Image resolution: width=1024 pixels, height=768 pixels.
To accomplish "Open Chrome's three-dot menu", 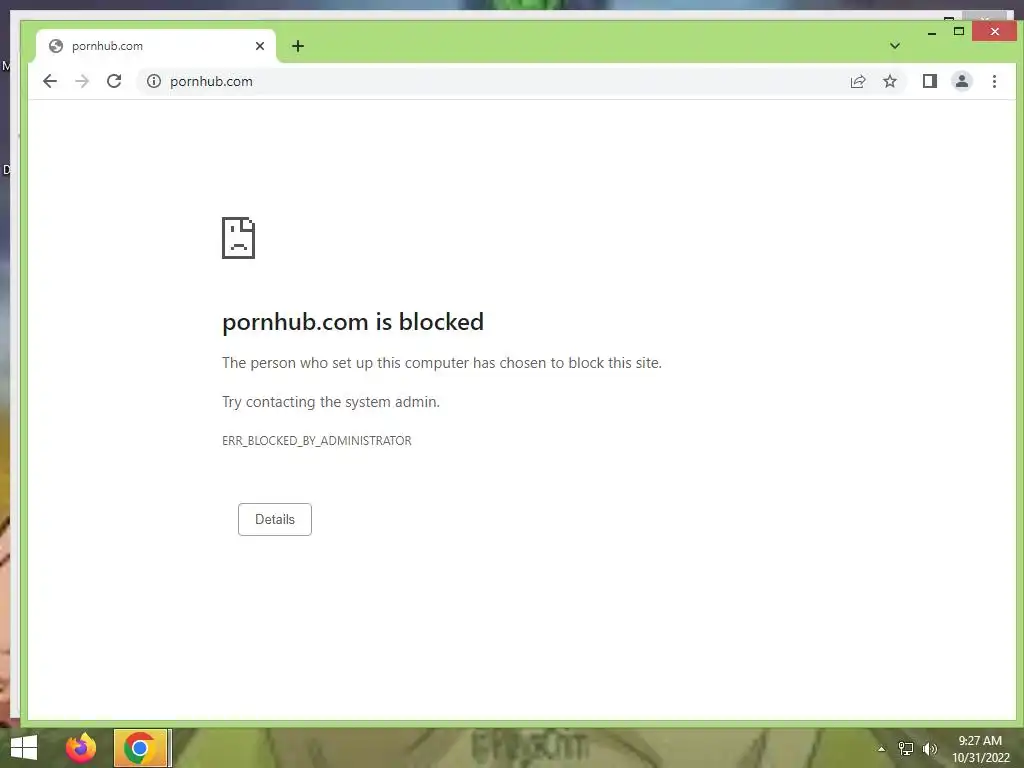I will click(x=994, y=81).
